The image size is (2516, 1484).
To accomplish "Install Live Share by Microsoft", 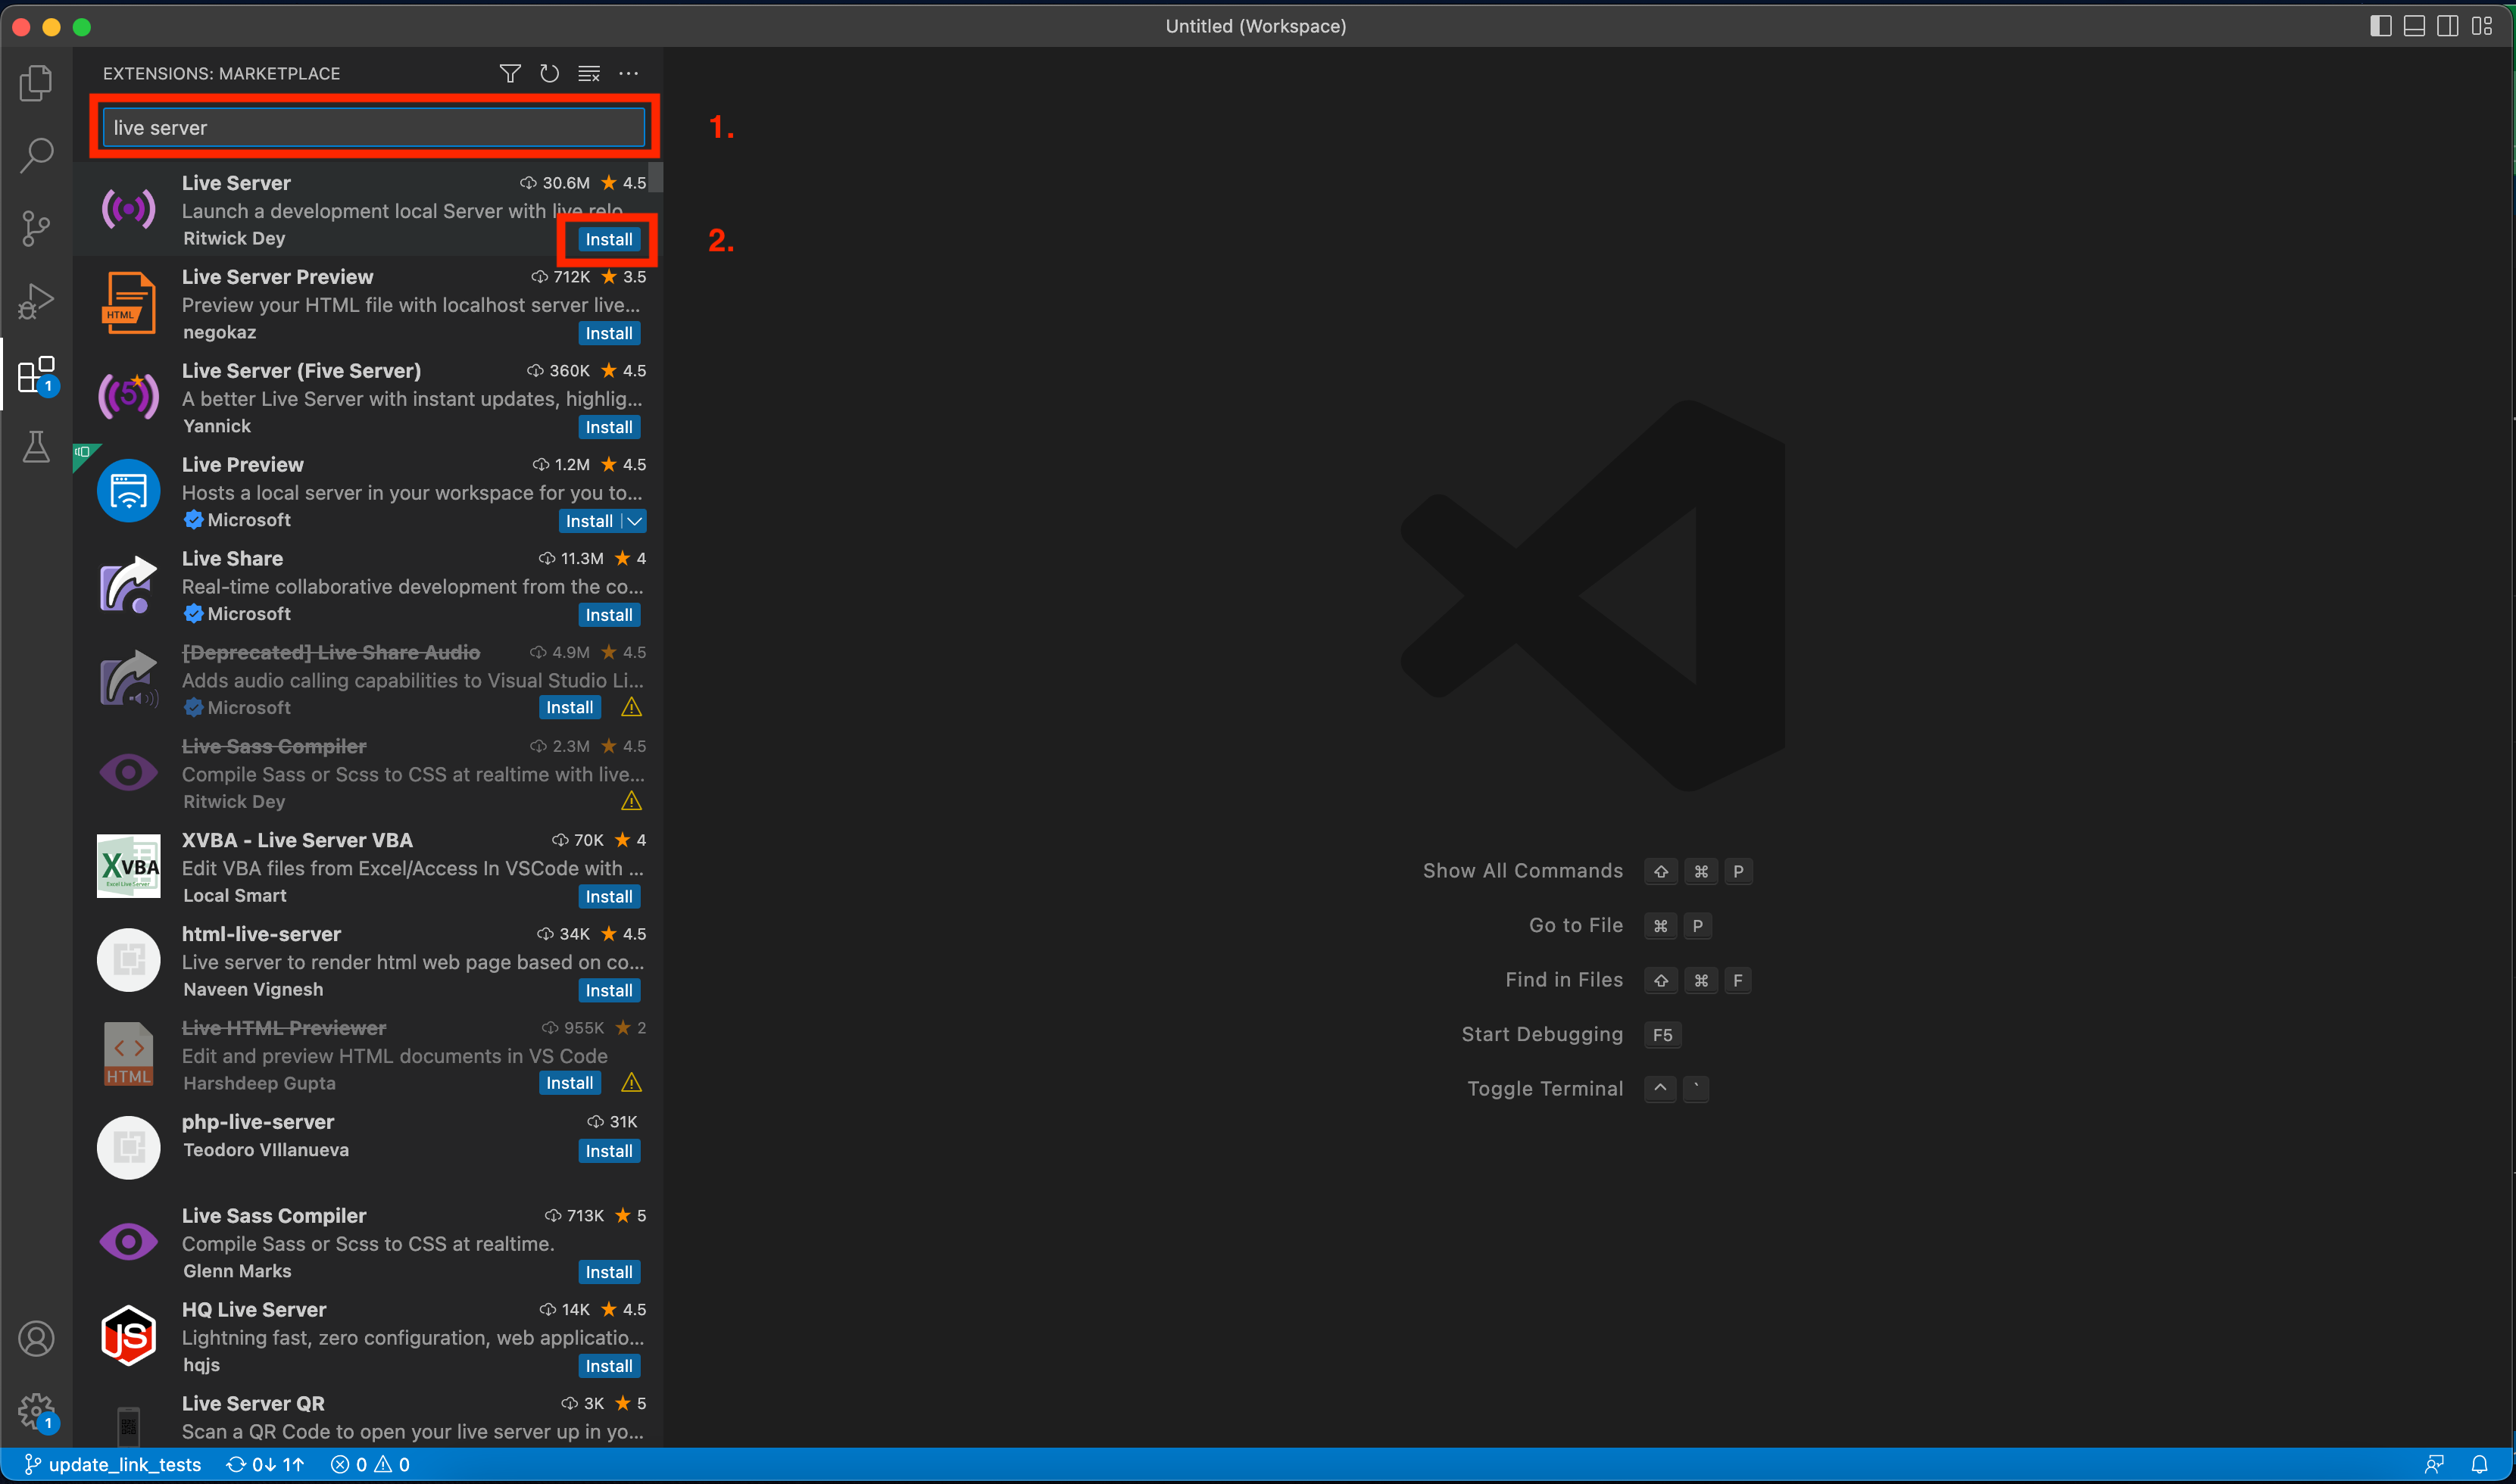I will 609,615.
